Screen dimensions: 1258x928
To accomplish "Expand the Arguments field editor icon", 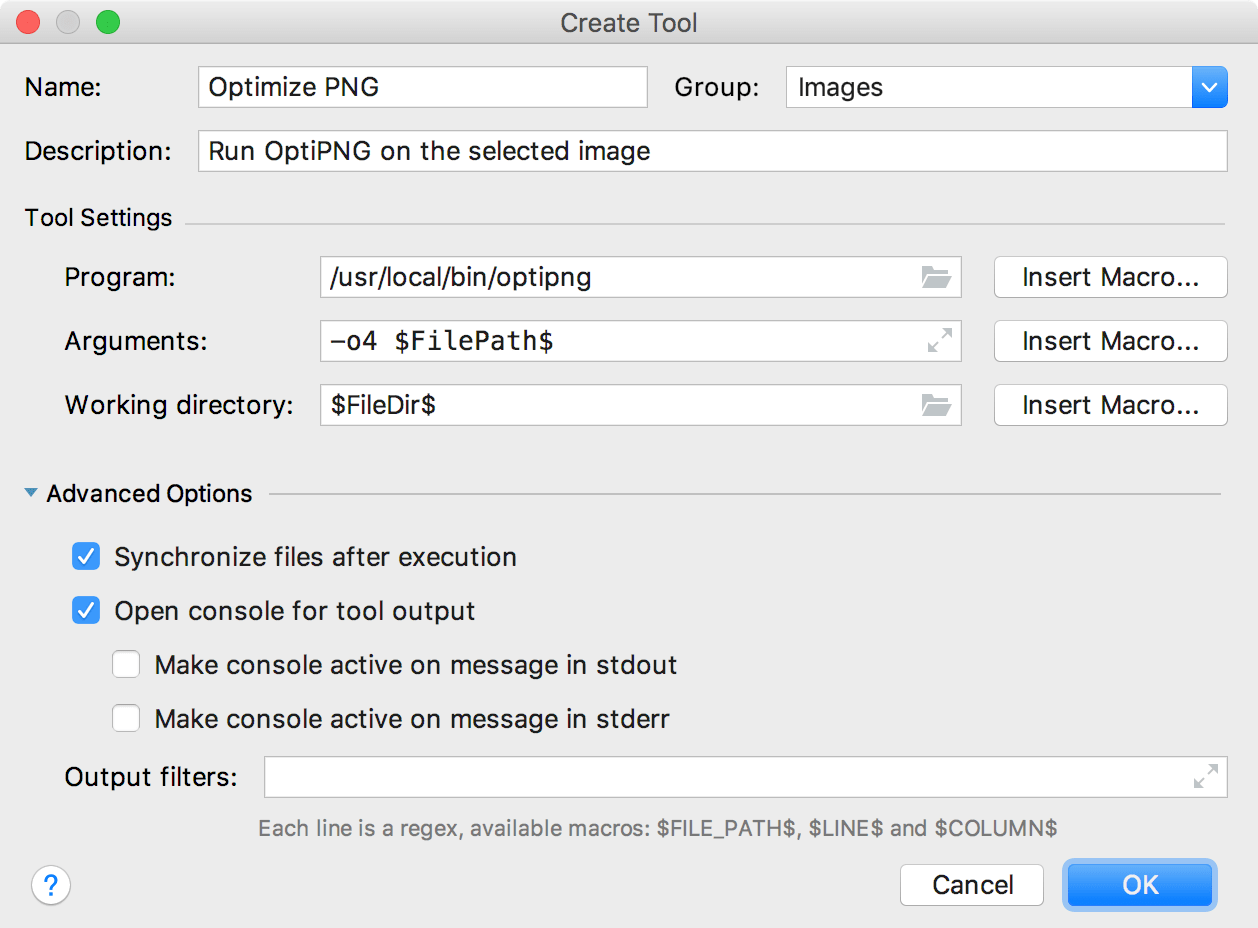I will (x=939, y=340).
